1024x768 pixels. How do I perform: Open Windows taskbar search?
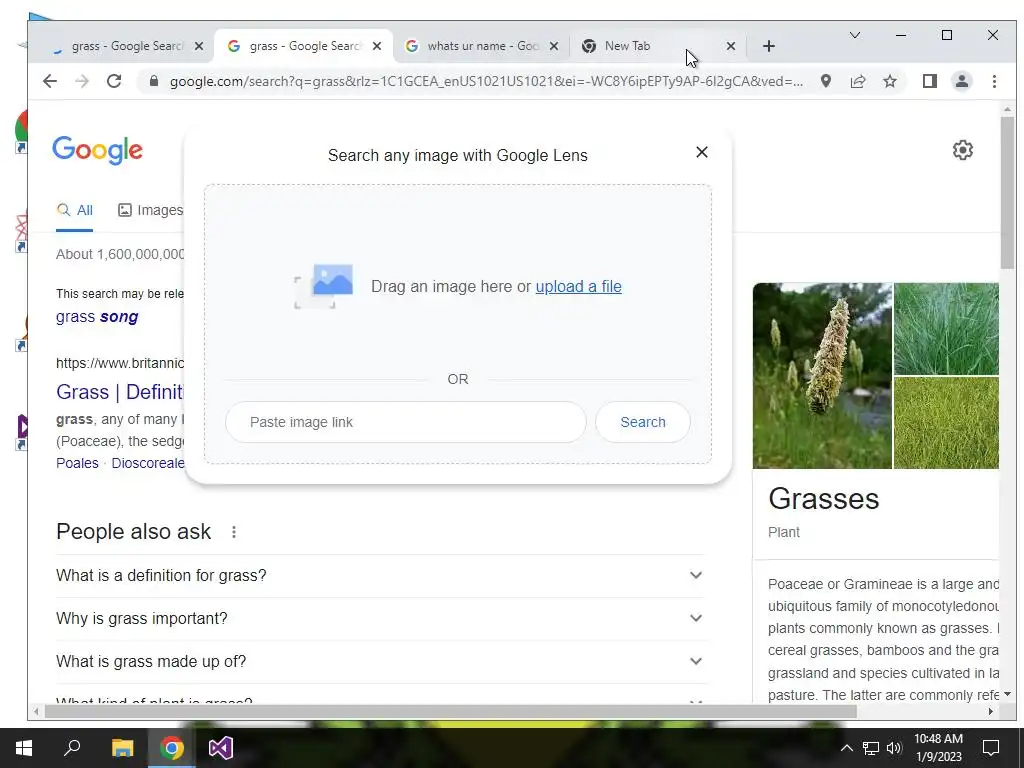click(72, 748)
